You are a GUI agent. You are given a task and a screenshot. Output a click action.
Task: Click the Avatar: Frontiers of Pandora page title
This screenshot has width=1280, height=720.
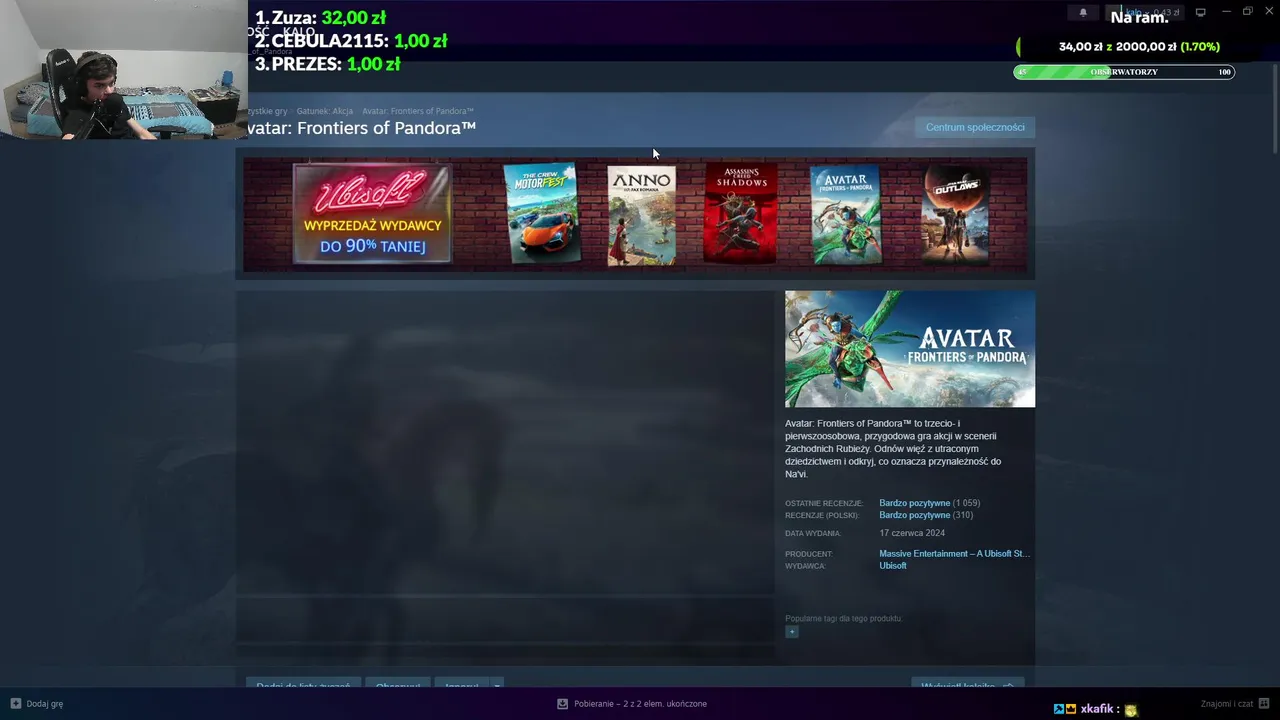point(362,128)
